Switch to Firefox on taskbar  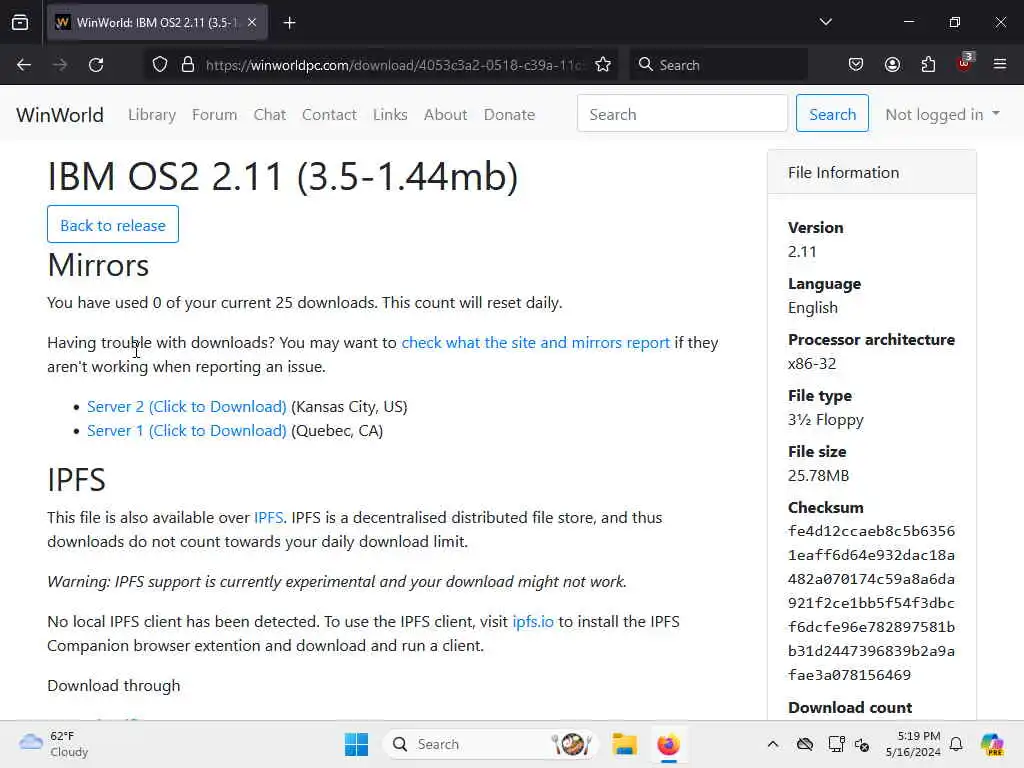pyautogui.click(x=669, y=744)
